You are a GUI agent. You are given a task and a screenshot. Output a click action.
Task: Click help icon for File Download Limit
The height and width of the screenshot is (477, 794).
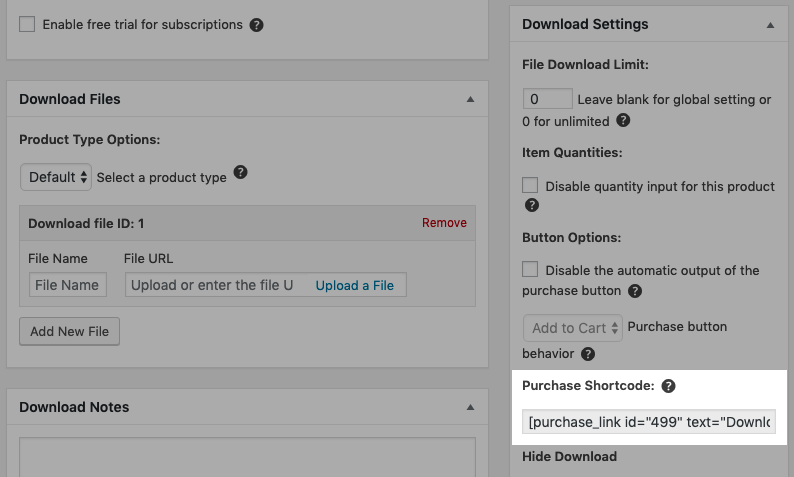pos(623,120)
